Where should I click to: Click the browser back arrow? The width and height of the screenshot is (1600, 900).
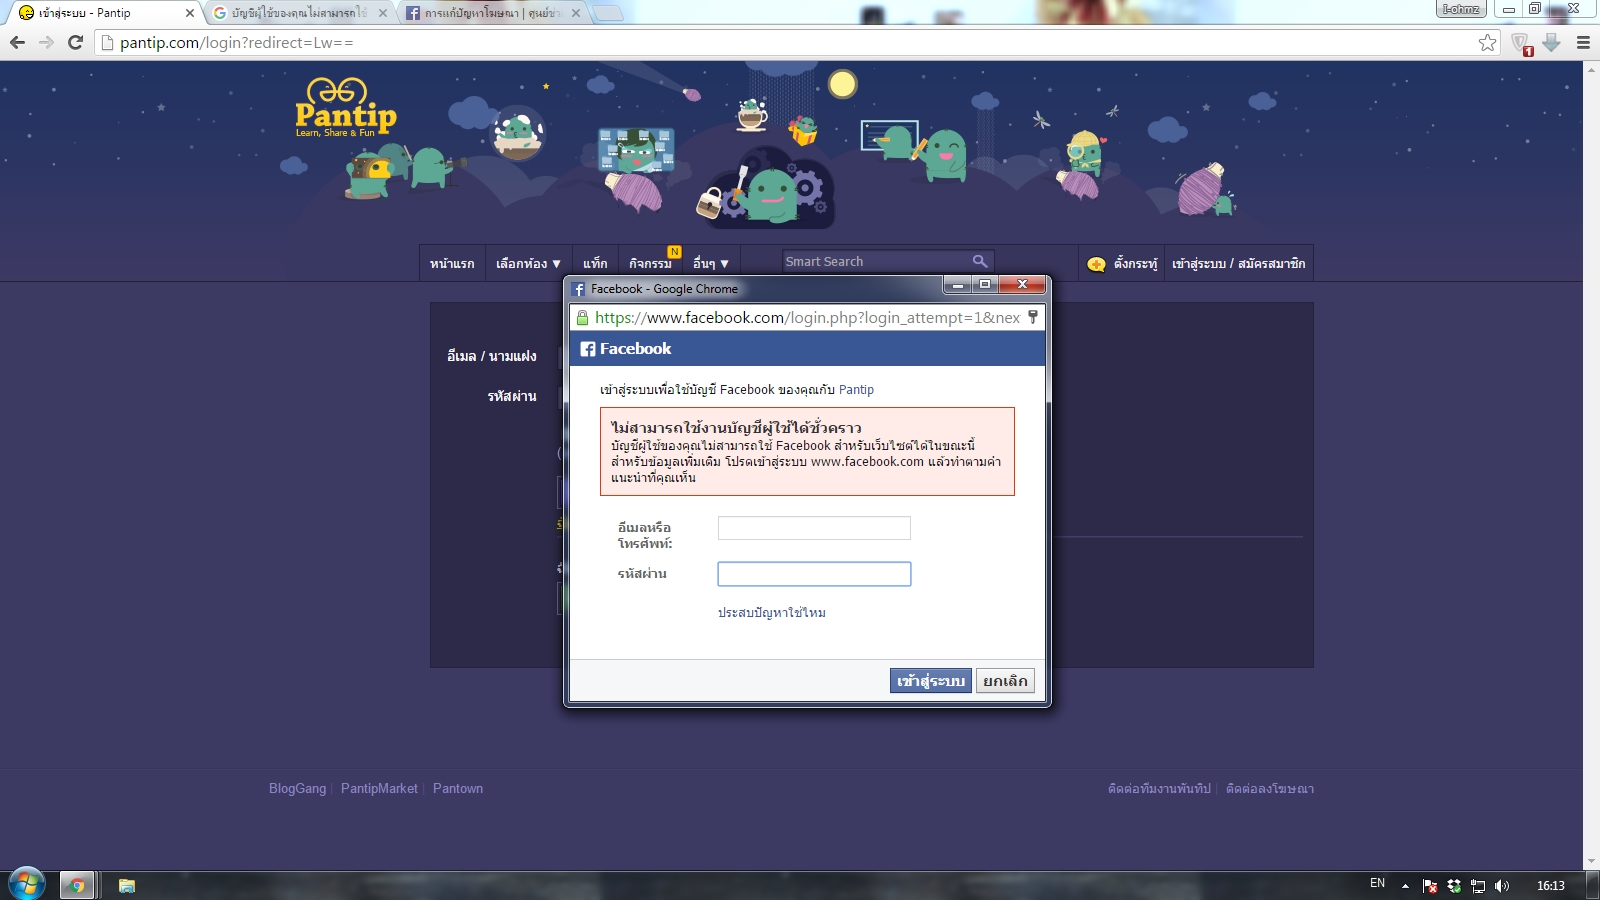[x=17, y=42]
